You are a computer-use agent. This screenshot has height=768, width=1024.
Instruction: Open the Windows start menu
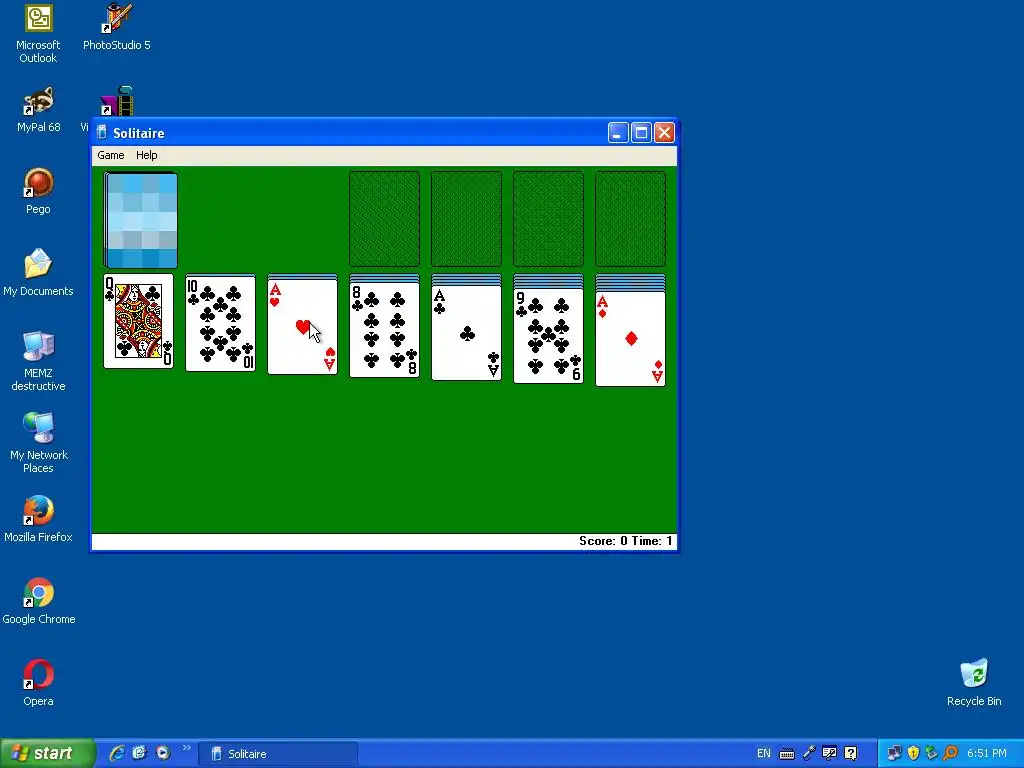point(47,754)
